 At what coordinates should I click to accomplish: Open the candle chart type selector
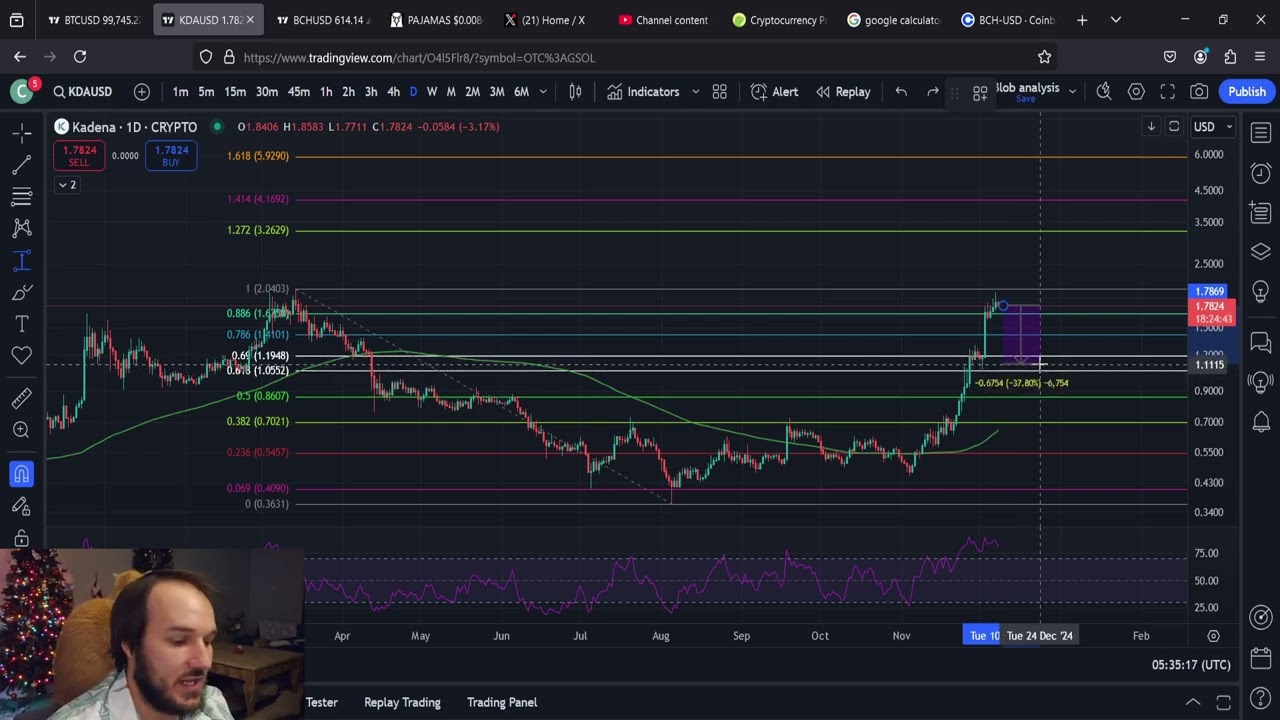(x=575, y=92)
